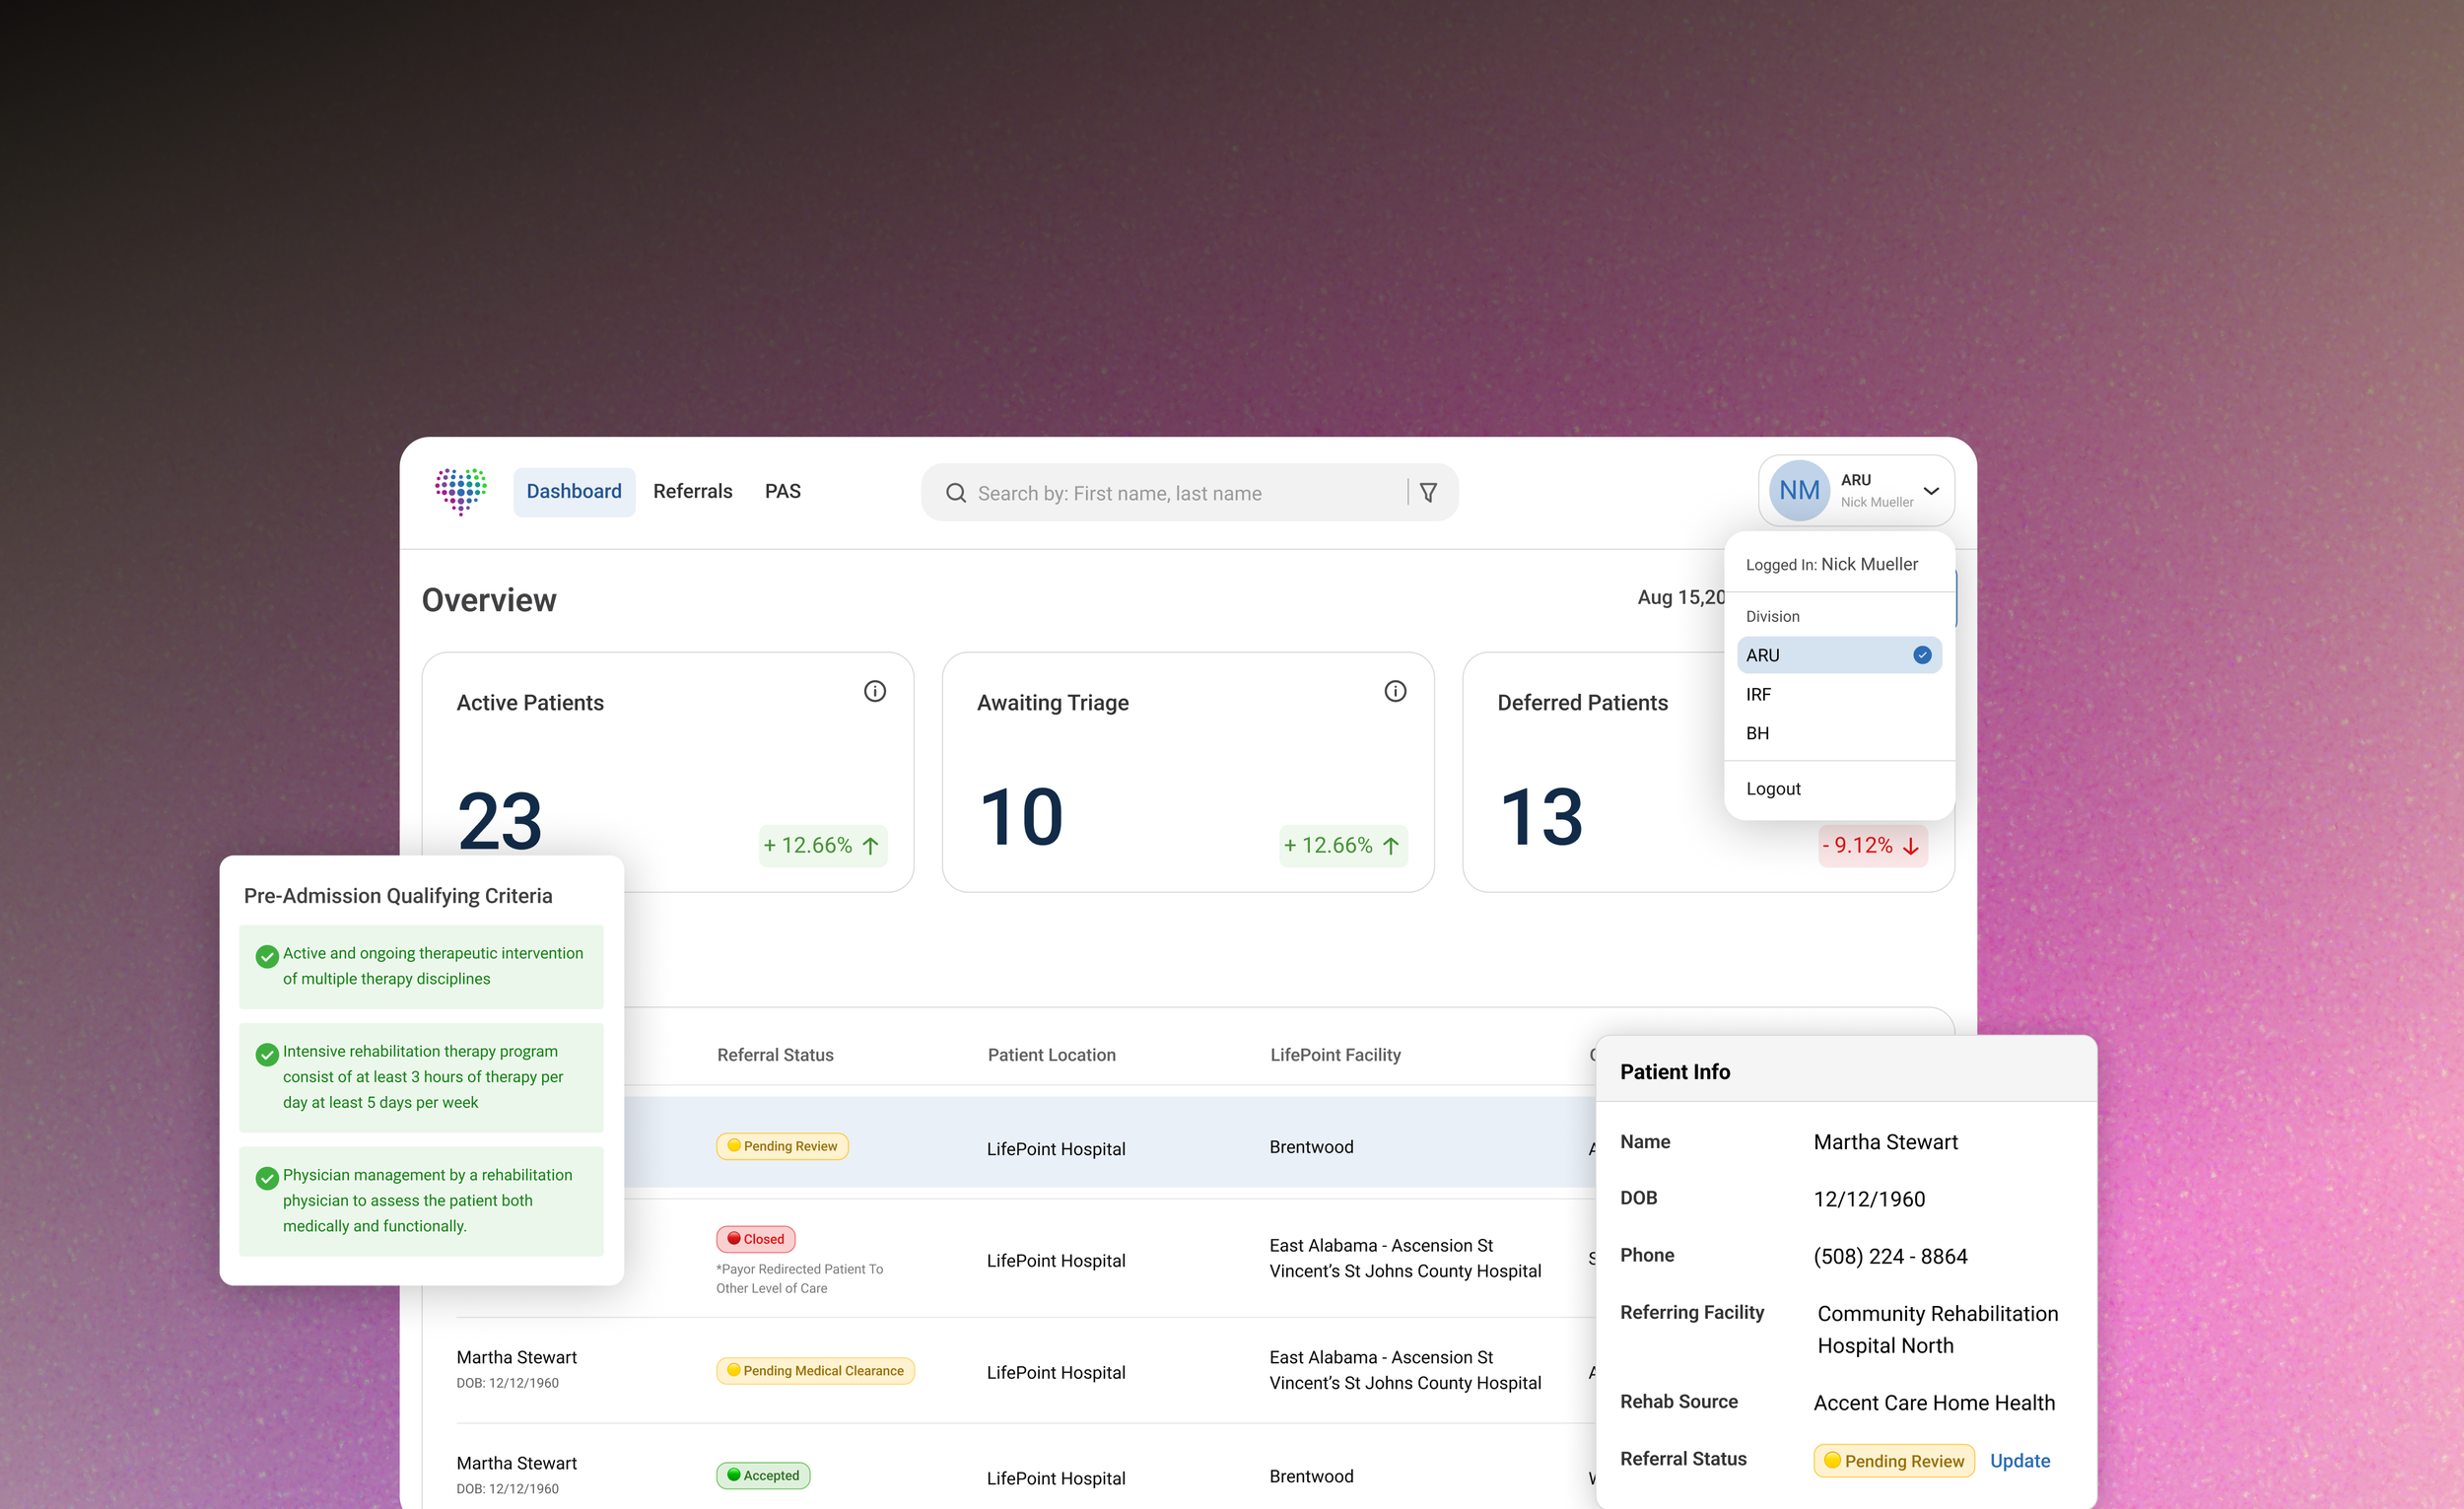
Task: Choose IRF from division list
Action: click(1758, 694)
